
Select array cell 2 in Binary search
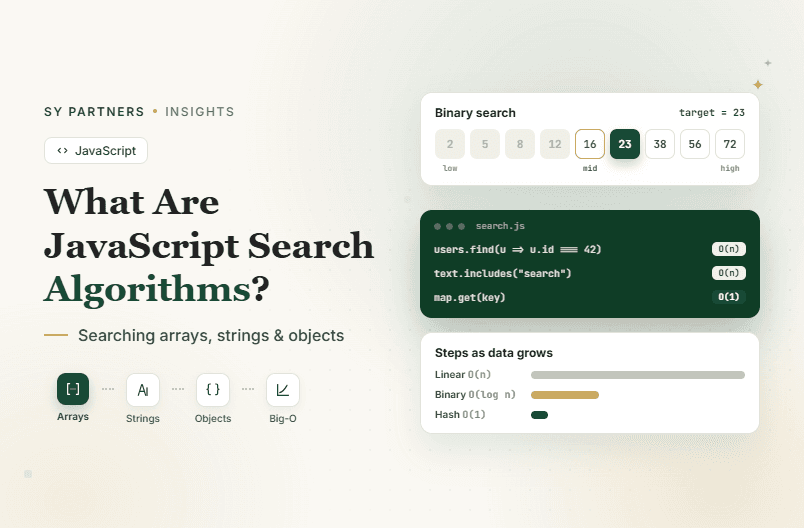click(x=450, y=144)
